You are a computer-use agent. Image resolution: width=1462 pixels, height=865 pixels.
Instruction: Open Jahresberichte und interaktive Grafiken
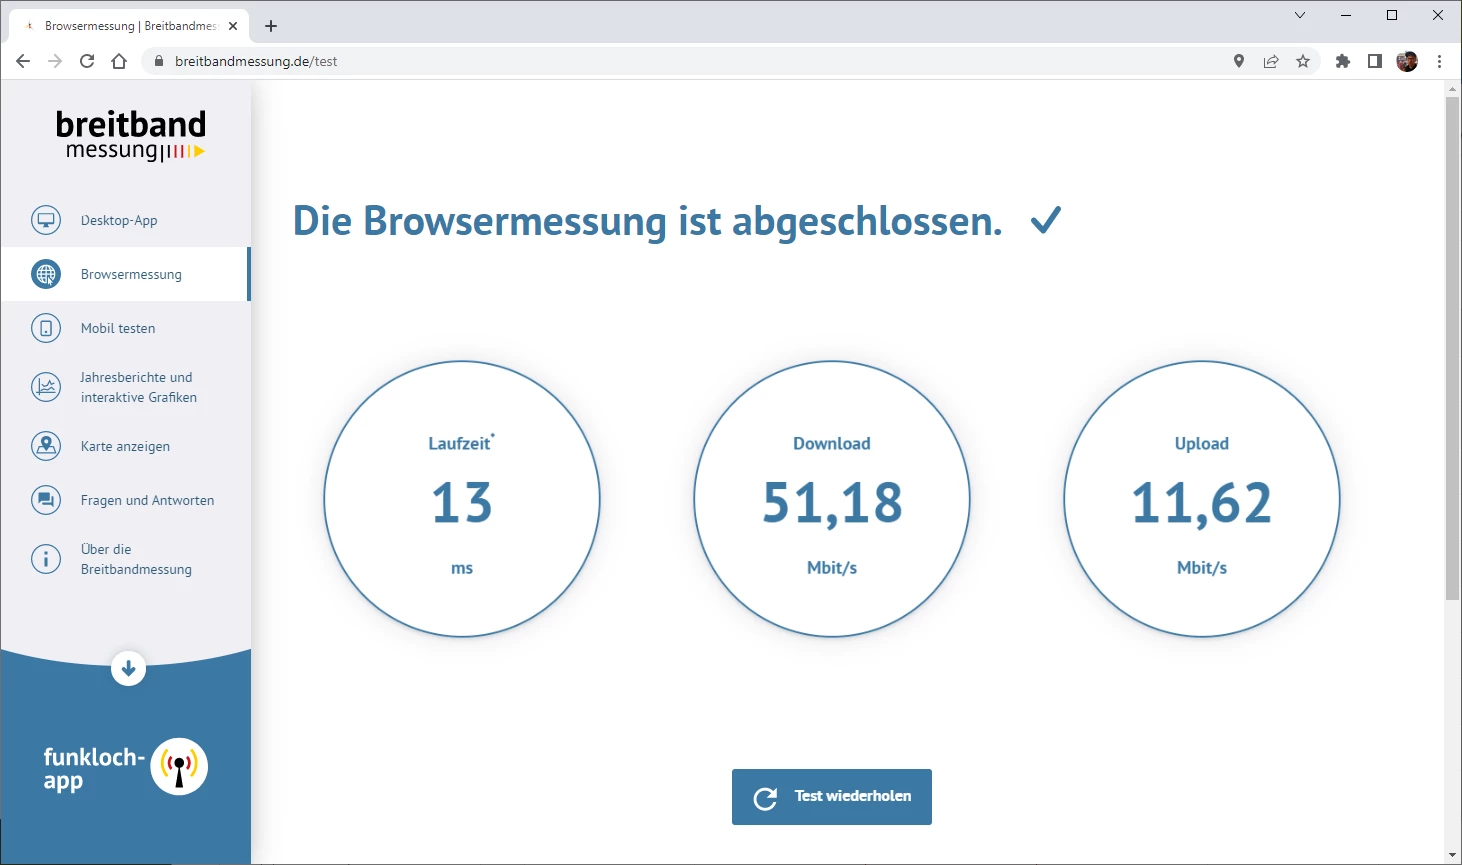pos(125,387)
